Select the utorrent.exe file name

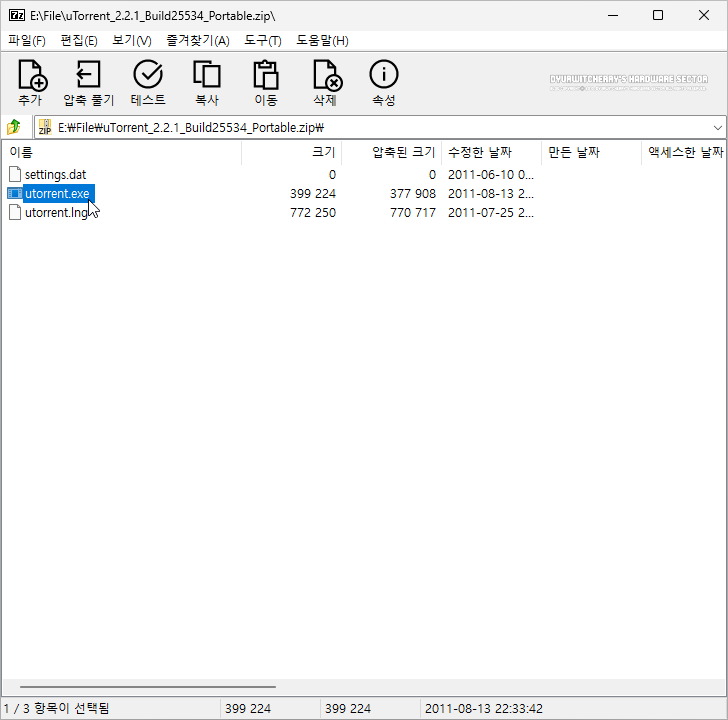57,194
